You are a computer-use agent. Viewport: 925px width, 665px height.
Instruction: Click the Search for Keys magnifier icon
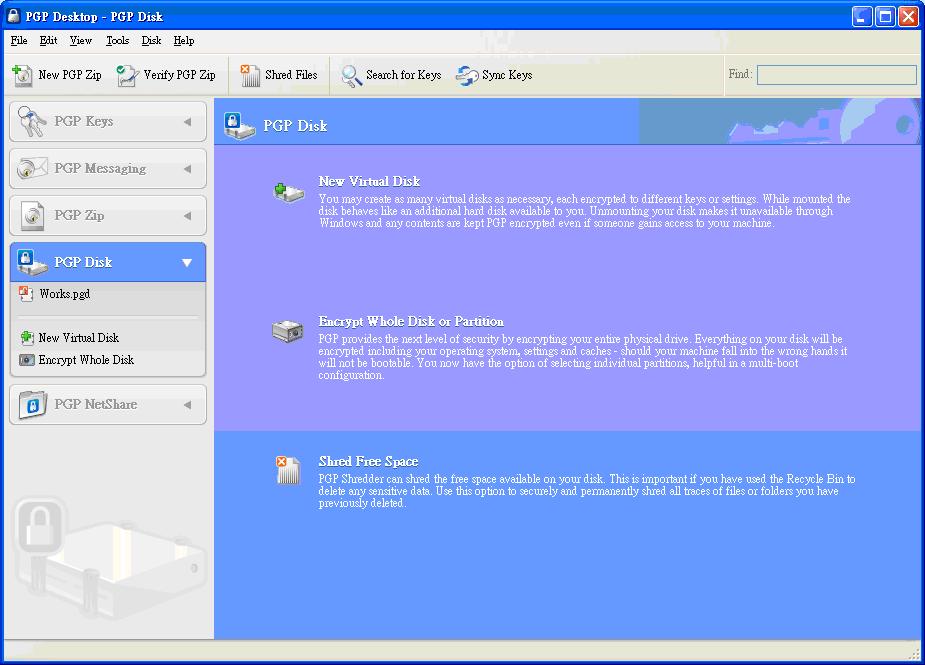coord(351,76)
